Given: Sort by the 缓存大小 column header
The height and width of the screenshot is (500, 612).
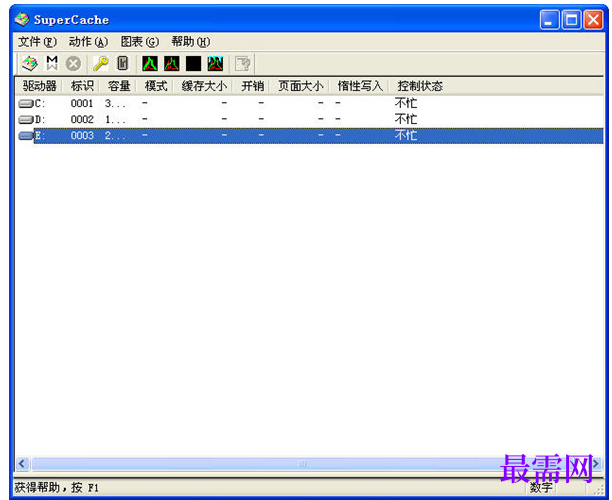Looking at the screenshot, I should (204, 86).
